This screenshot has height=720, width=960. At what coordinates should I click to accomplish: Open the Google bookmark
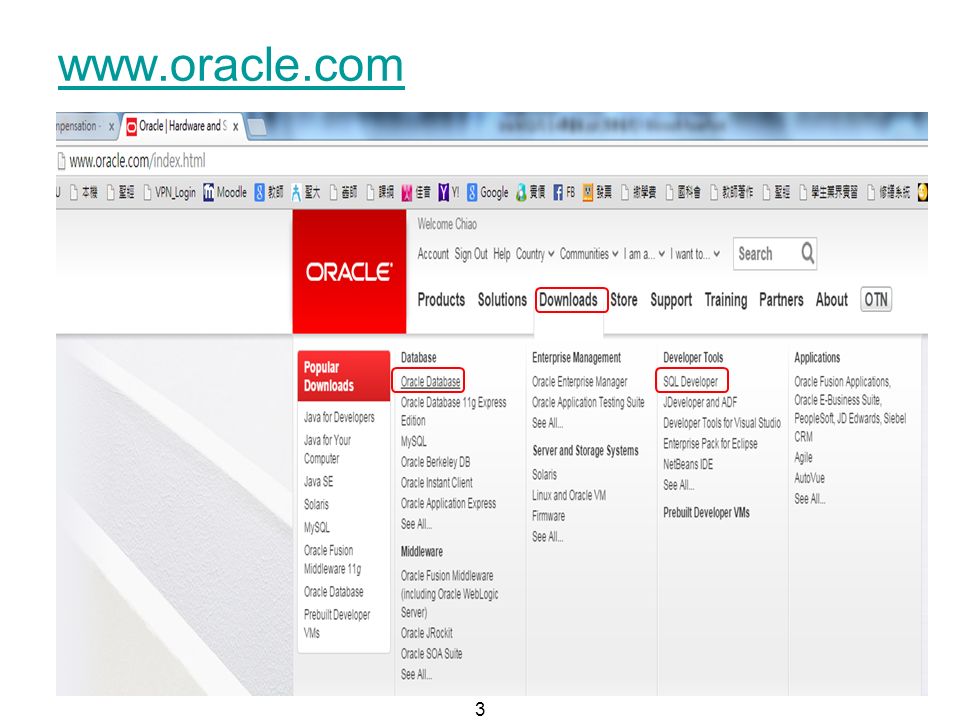point(488,192)
